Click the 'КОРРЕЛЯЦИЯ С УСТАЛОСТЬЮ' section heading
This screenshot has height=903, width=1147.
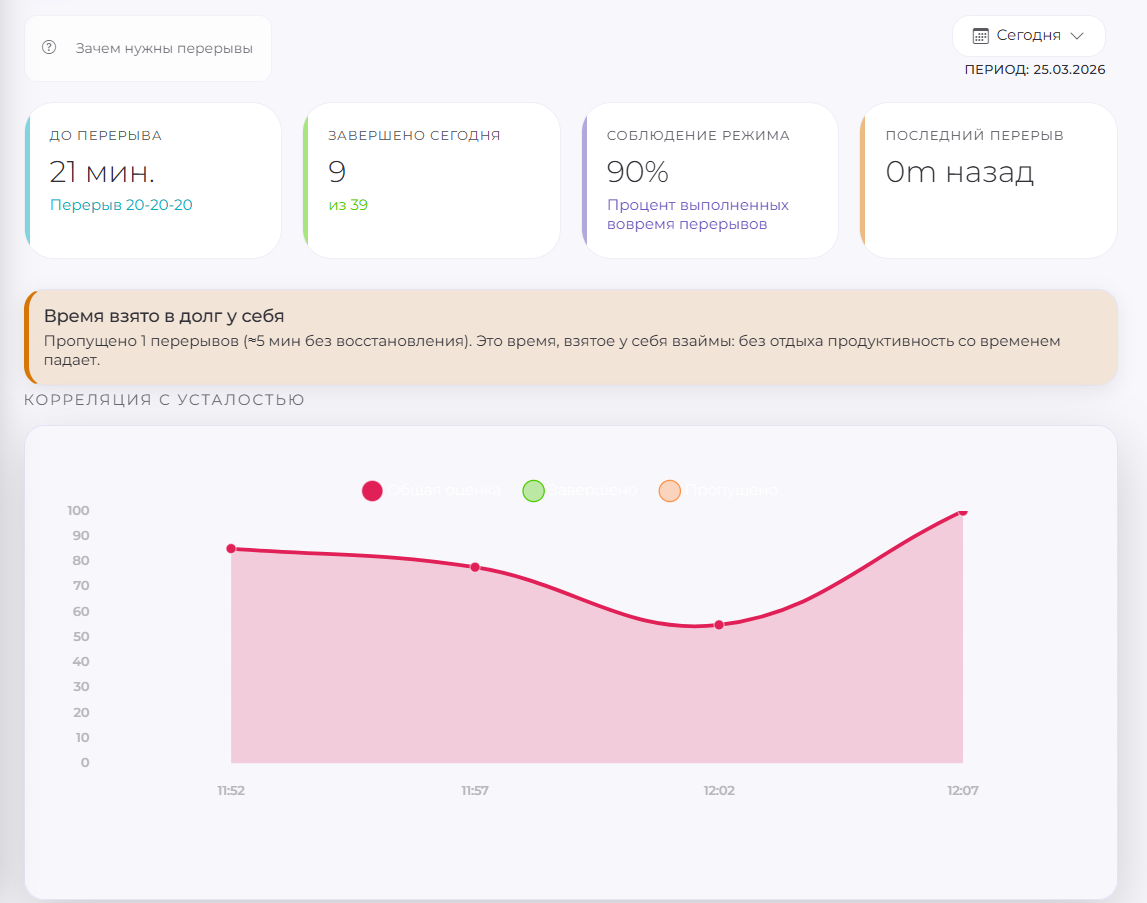tap(165, 400)
